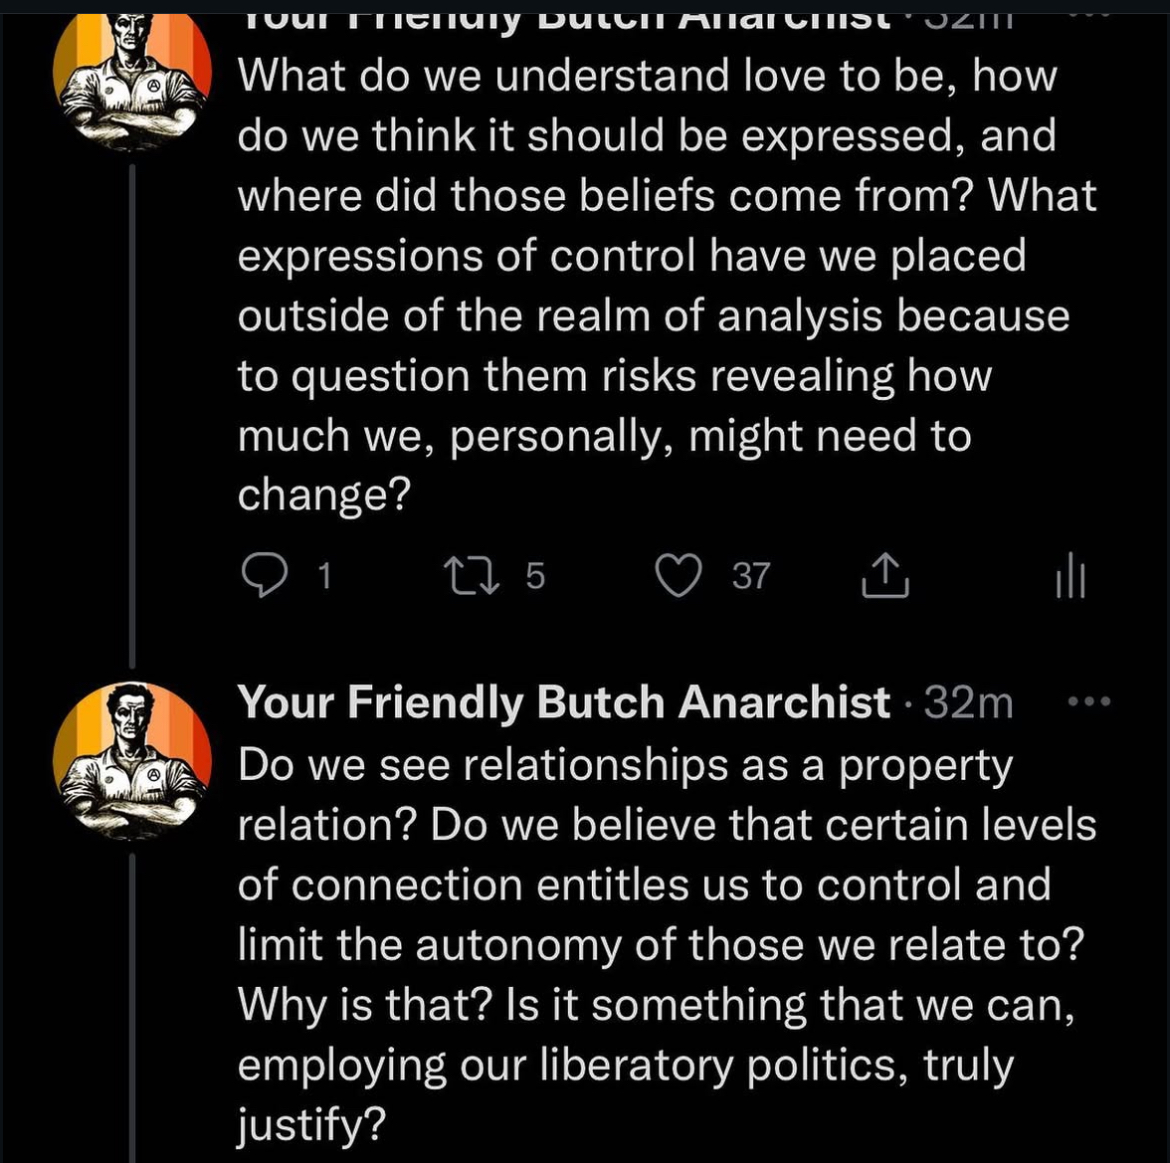This screenshot has height=1163, width=1170.
Task: Click the retweet count showing 5
Action: (535, 576)
